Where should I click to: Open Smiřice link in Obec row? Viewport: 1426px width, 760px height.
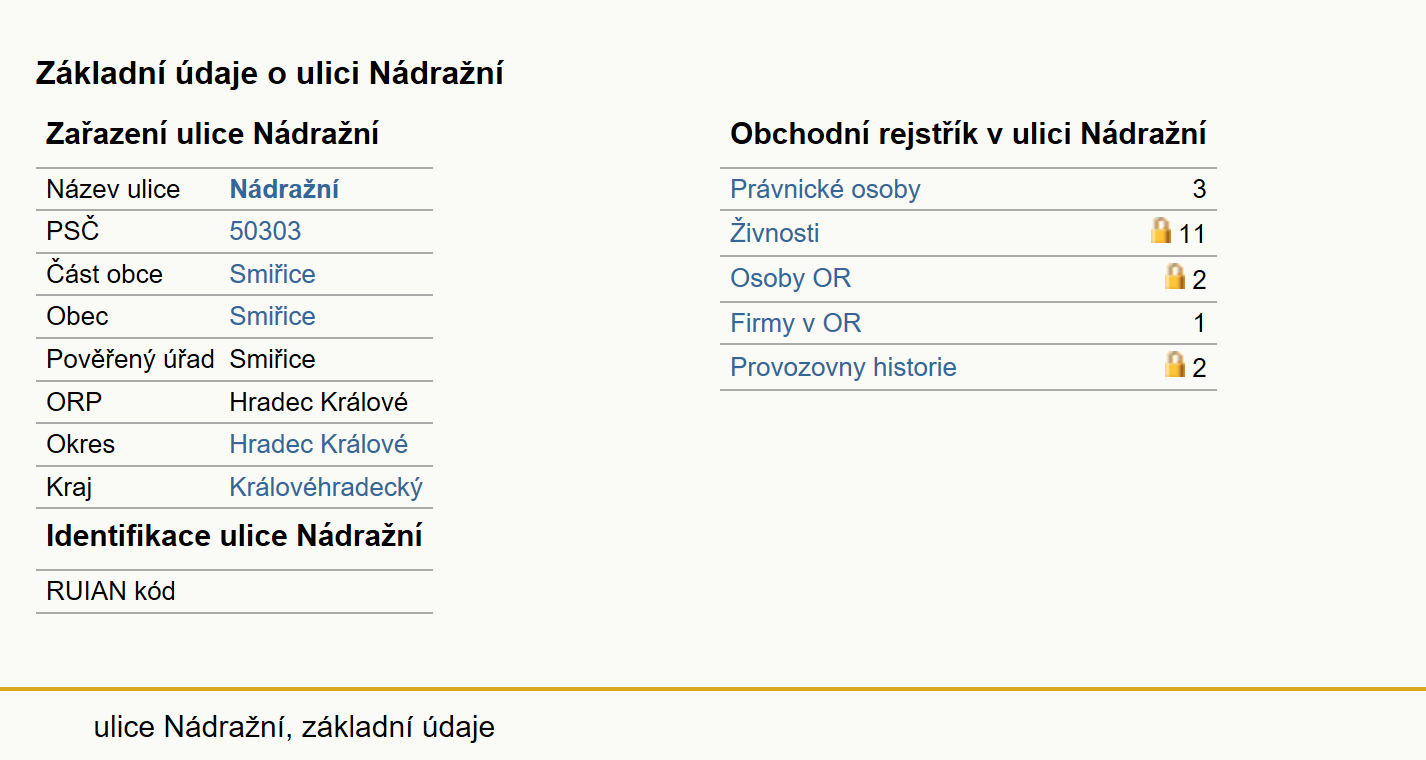(x=272, y=316)
